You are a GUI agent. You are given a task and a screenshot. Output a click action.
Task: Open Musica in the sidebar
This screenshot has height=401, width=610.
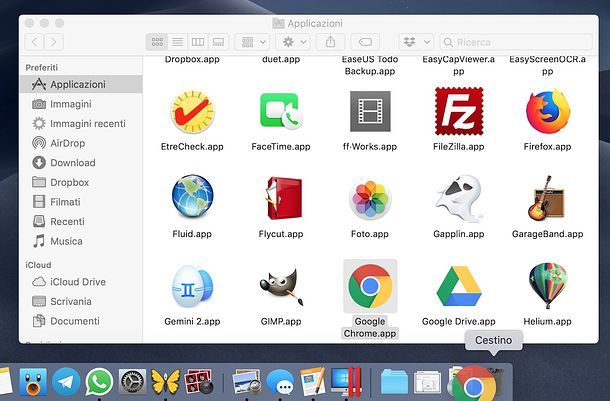(x=81, y=241)
